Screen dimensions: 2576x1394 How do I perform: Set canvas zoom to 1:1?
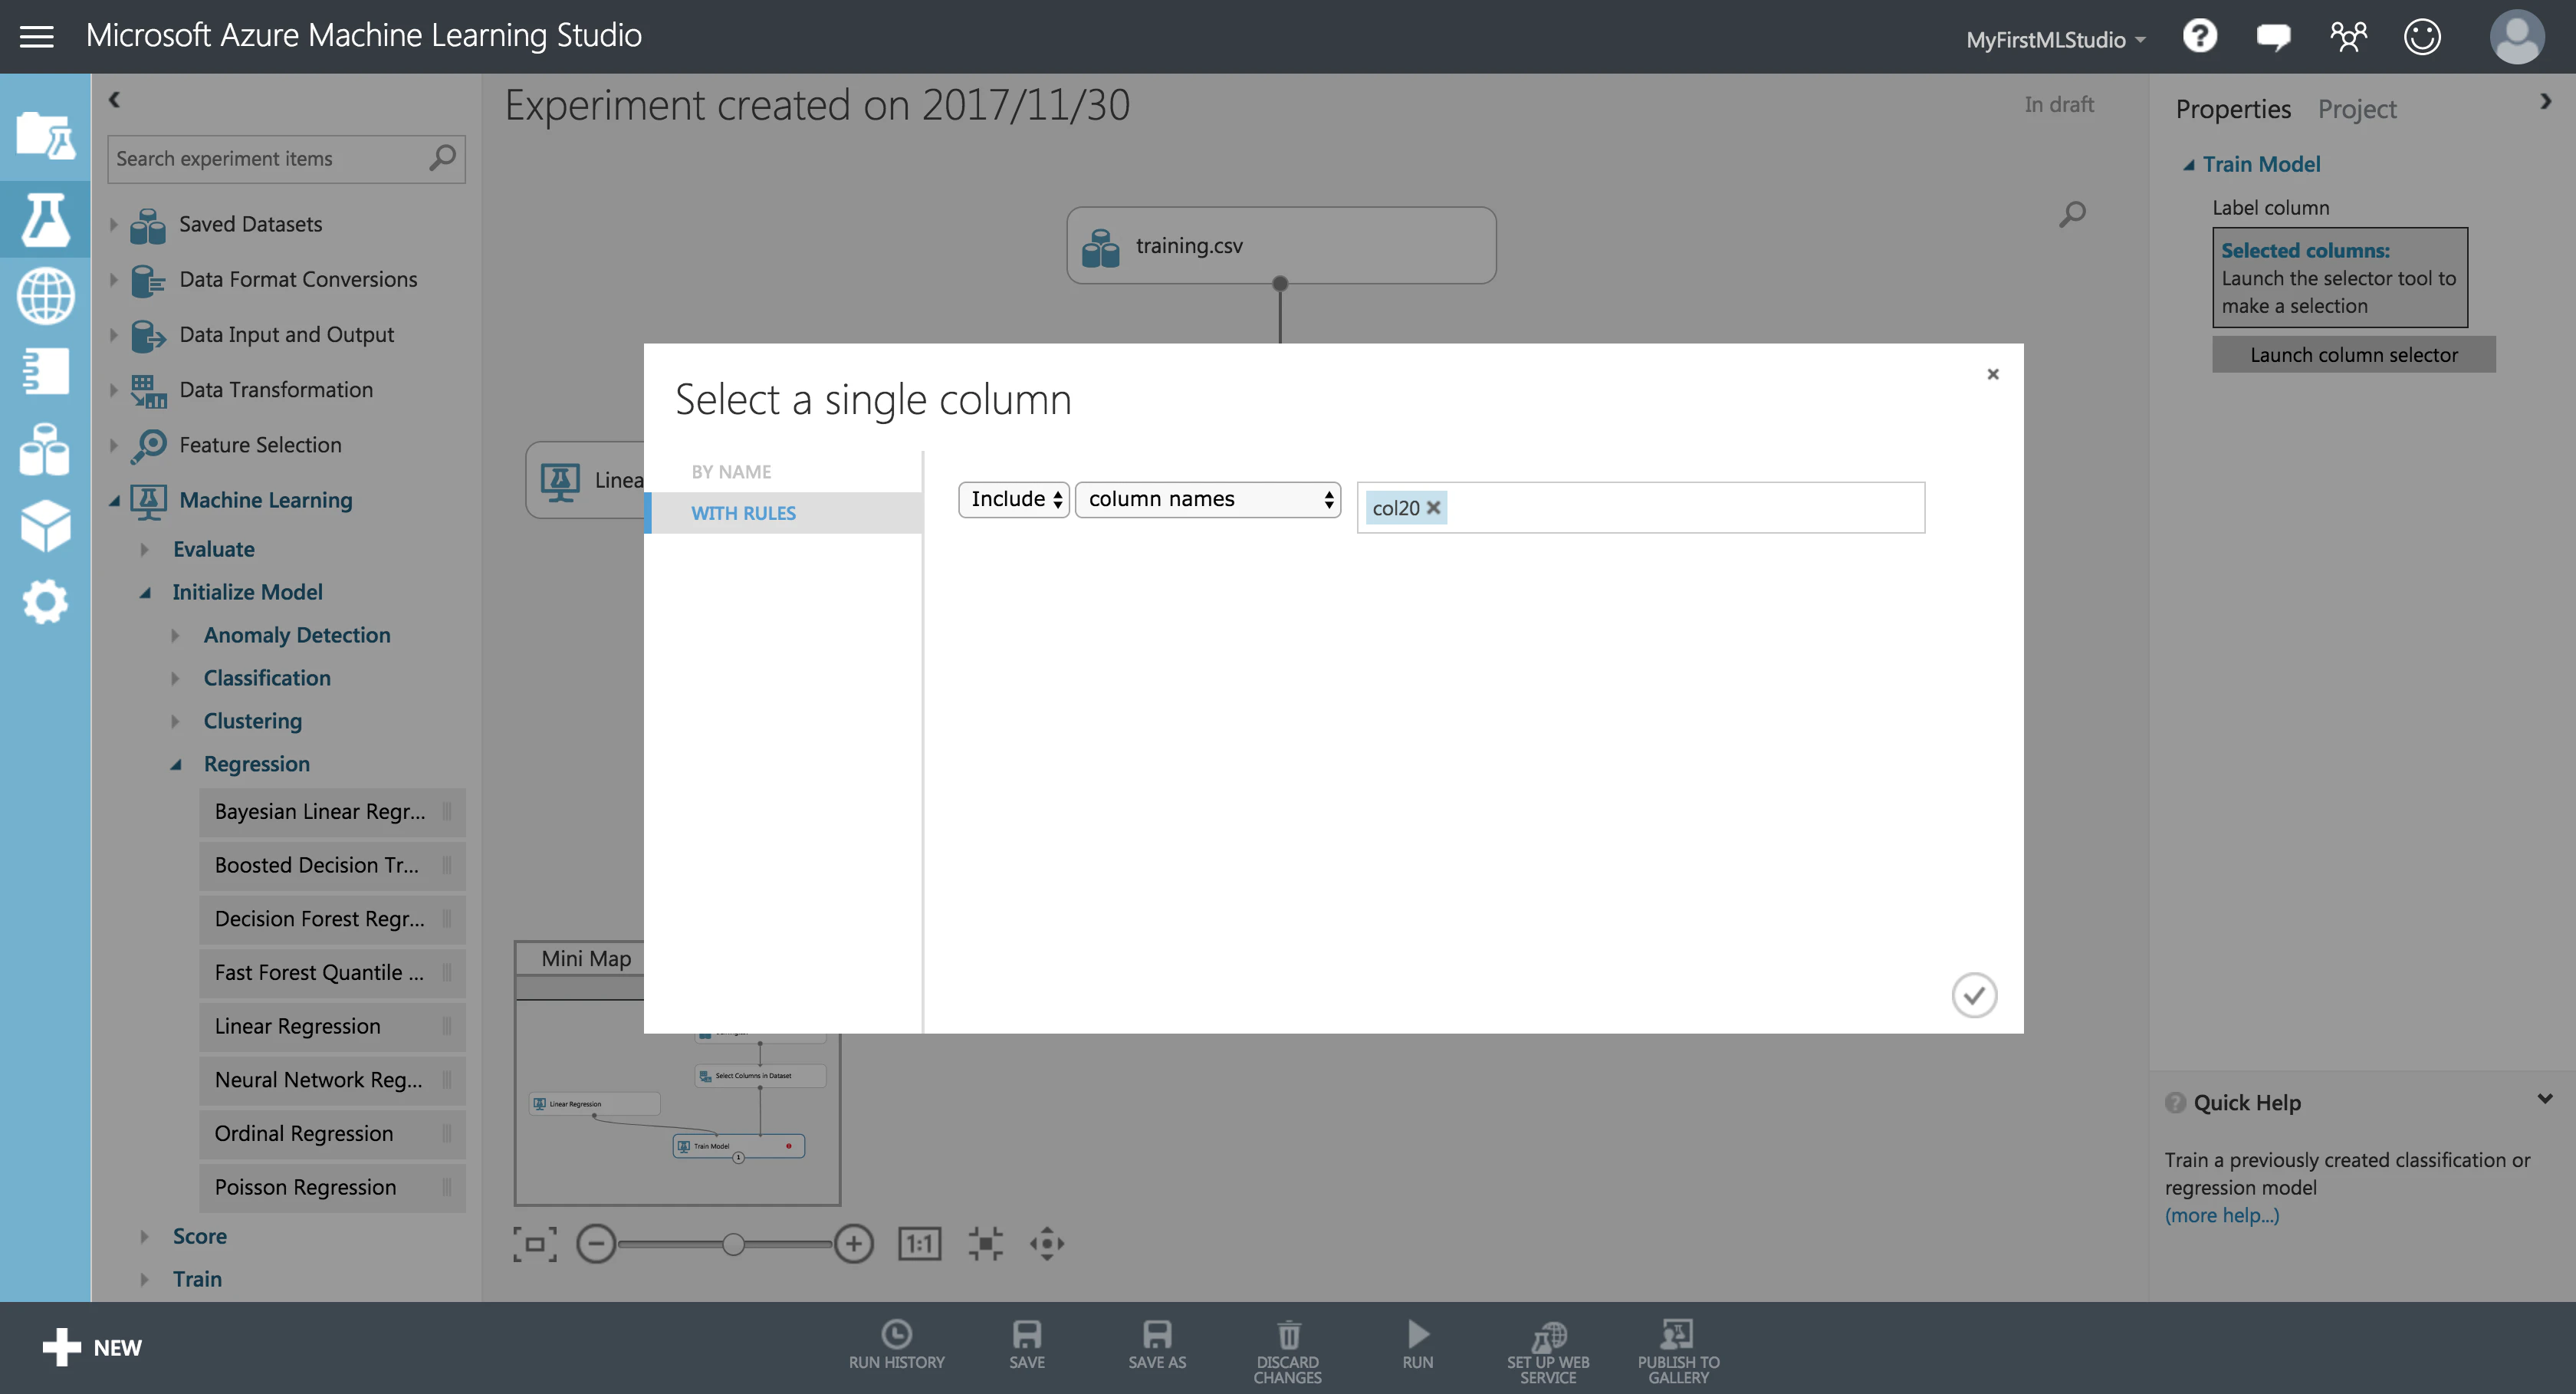pos(919,1244)
